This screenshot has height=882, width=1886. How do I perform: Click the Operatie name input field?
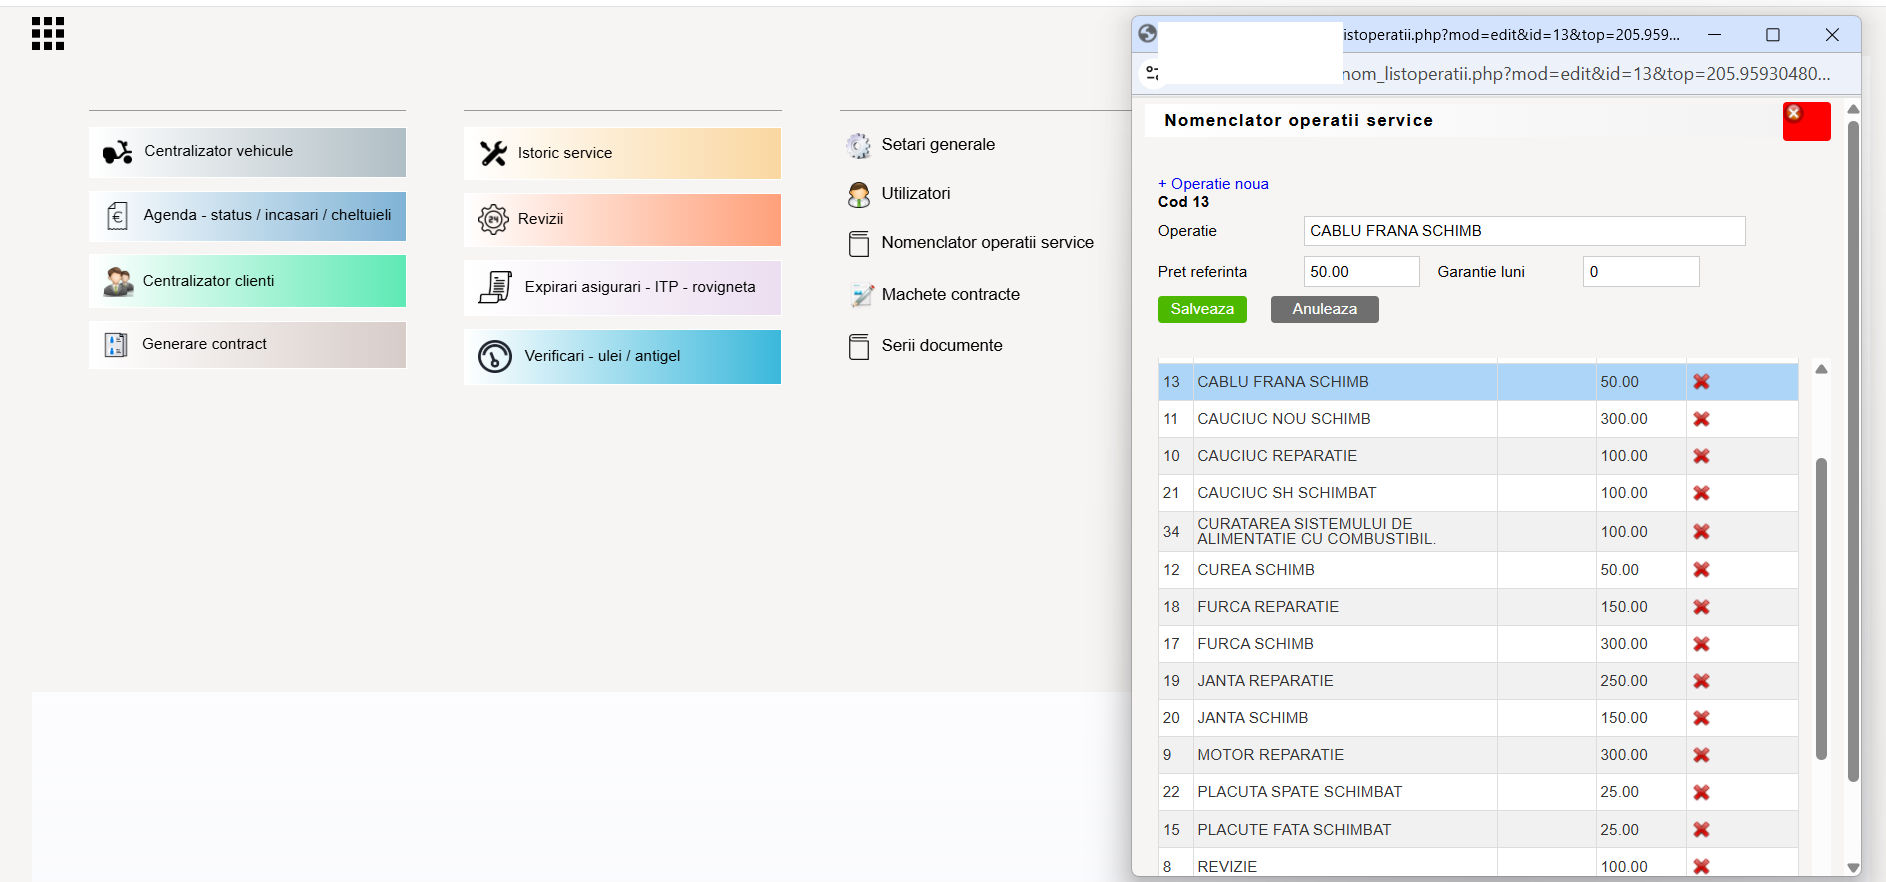[1524, 231]
